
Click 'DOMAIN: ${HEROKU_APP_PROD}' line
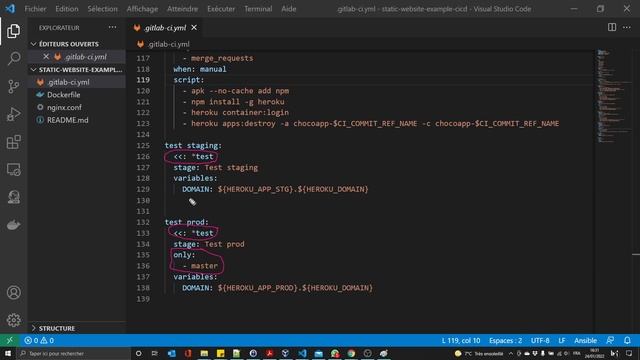coord(277,288)
